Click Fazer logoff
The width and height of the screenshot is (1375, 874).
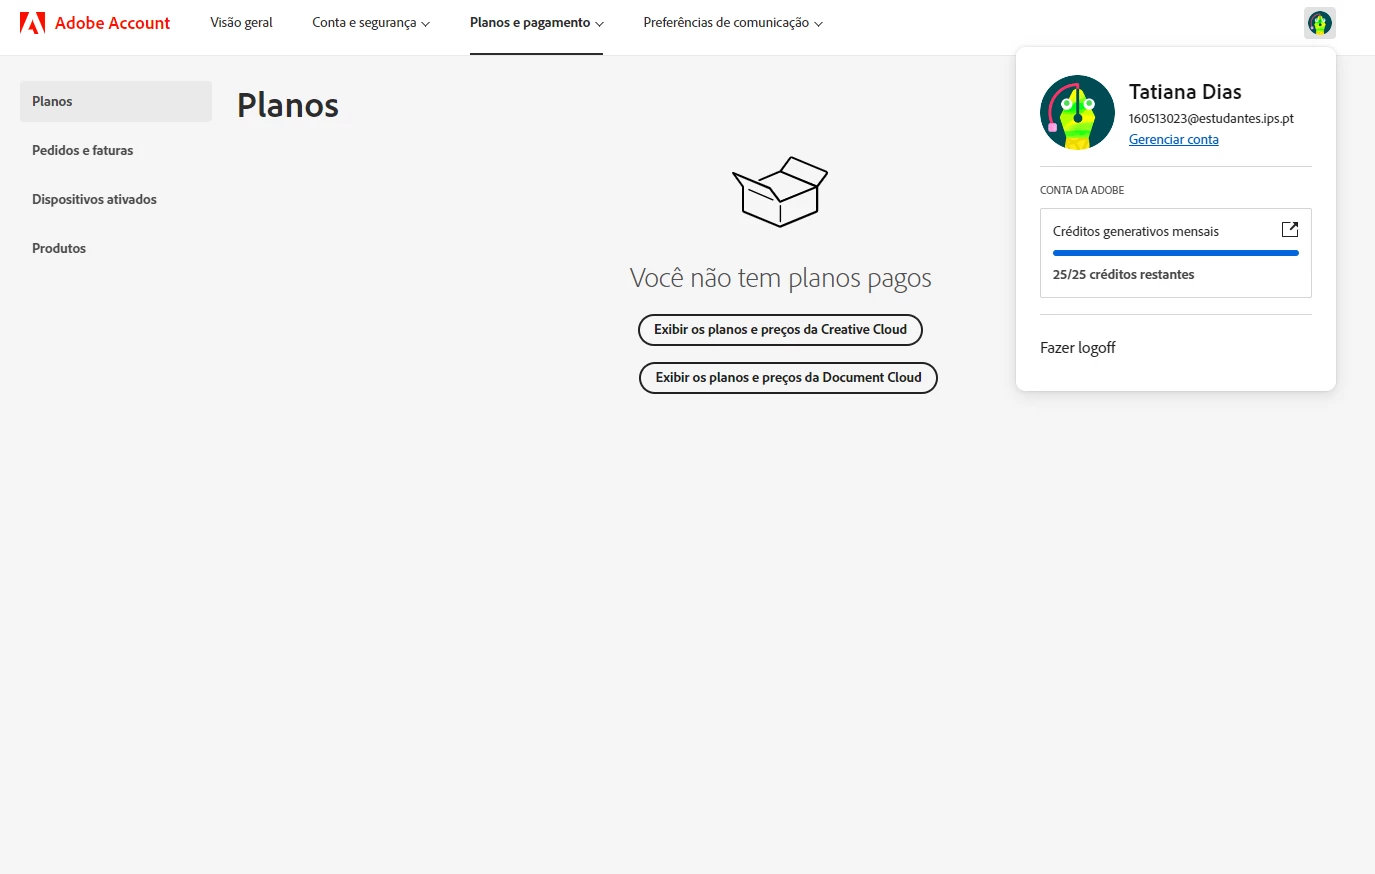coord(1077,347)
